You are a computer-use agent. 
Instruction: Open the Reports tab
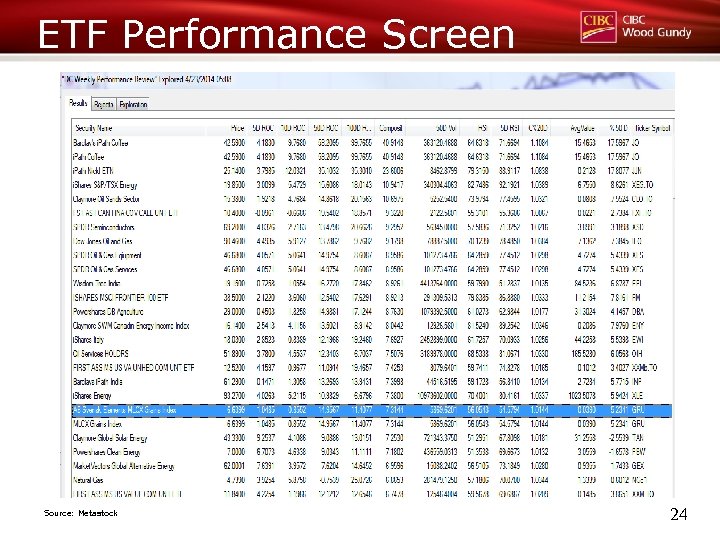click(x=104, y=105)
